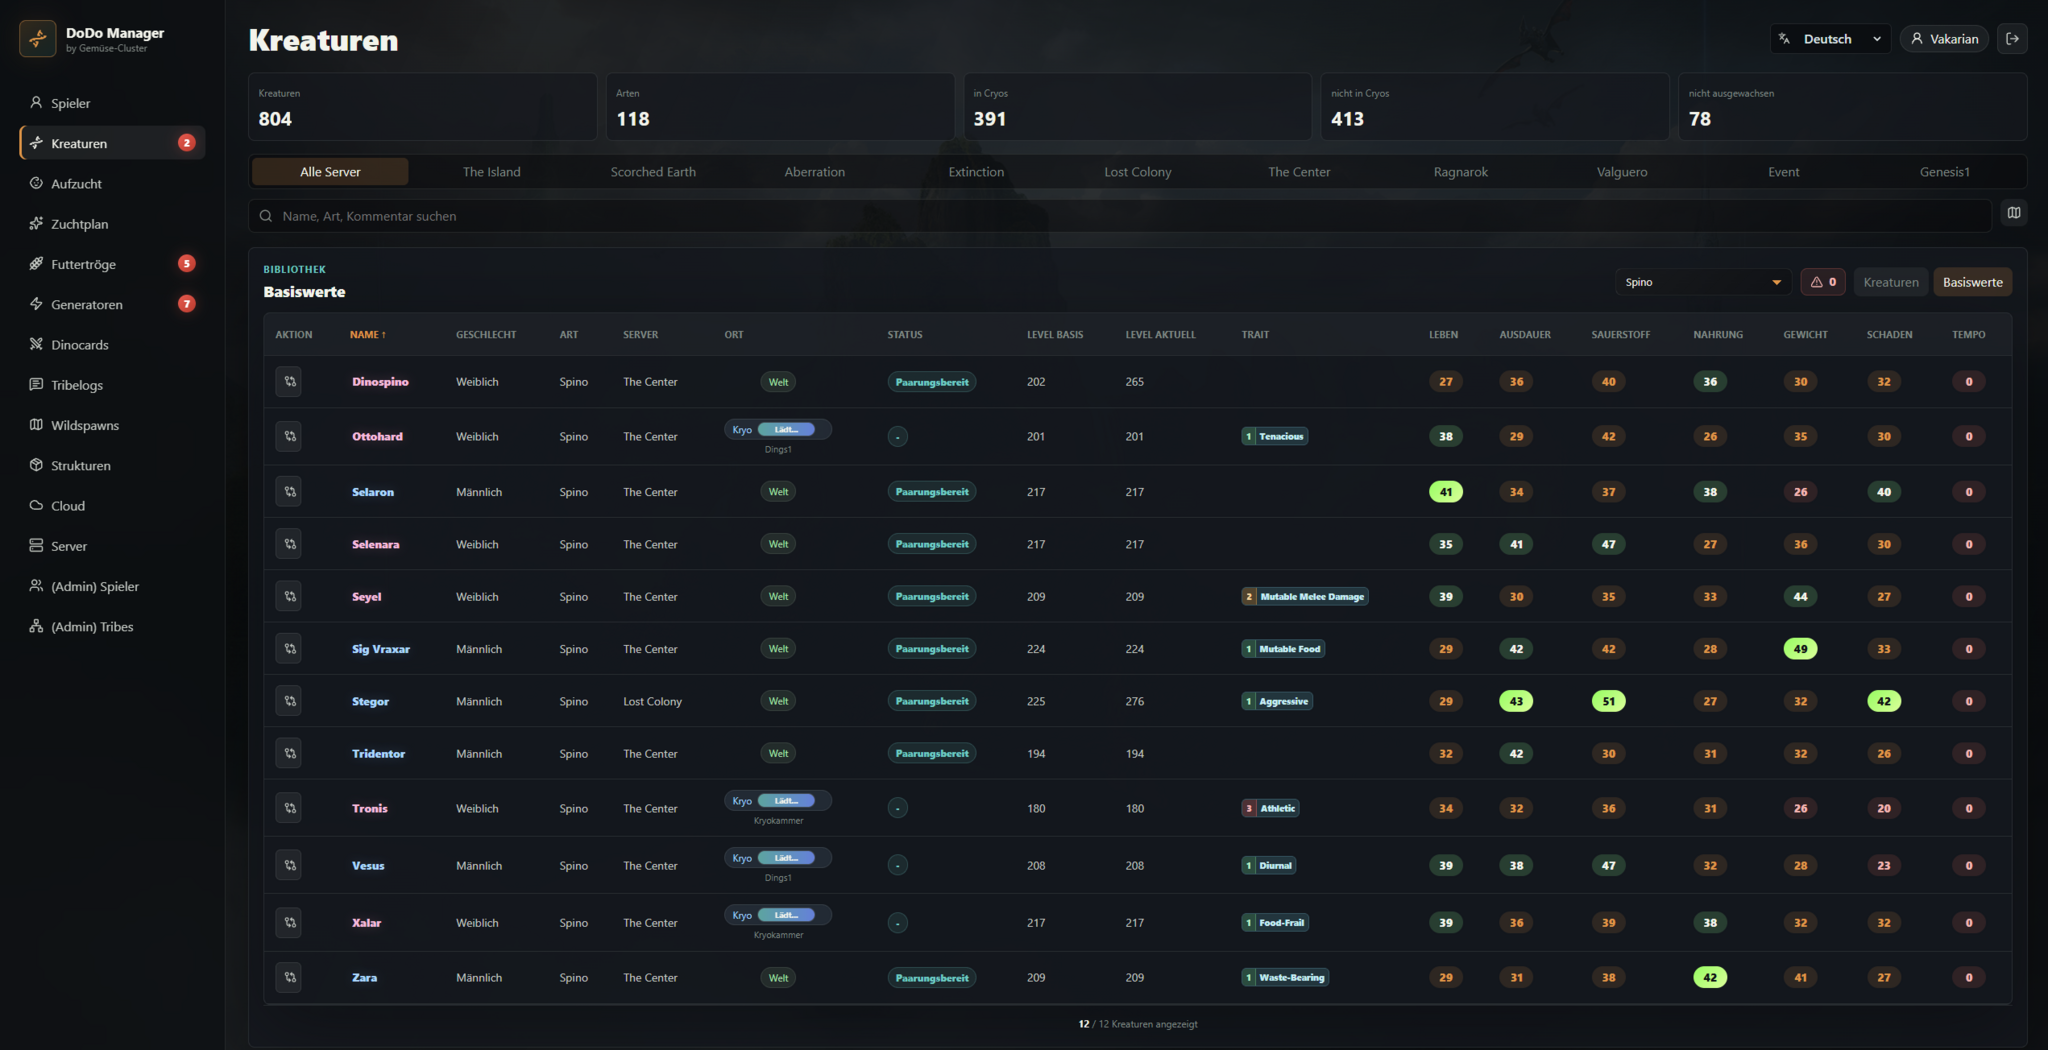Select Alle Server tab

click(330, 172)
